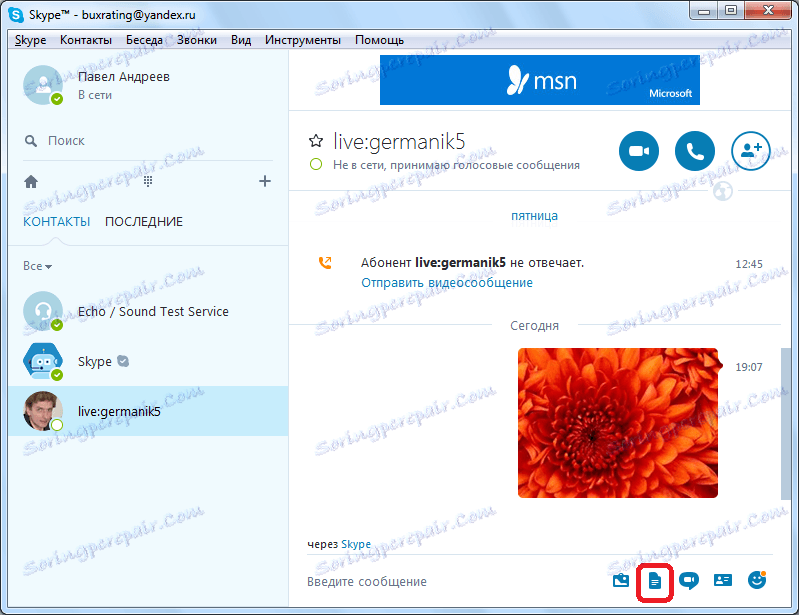Switch to the ПОСЛЕДНИЕ tab
Viewport: 799px width, 615px height.
pos(144,222)
